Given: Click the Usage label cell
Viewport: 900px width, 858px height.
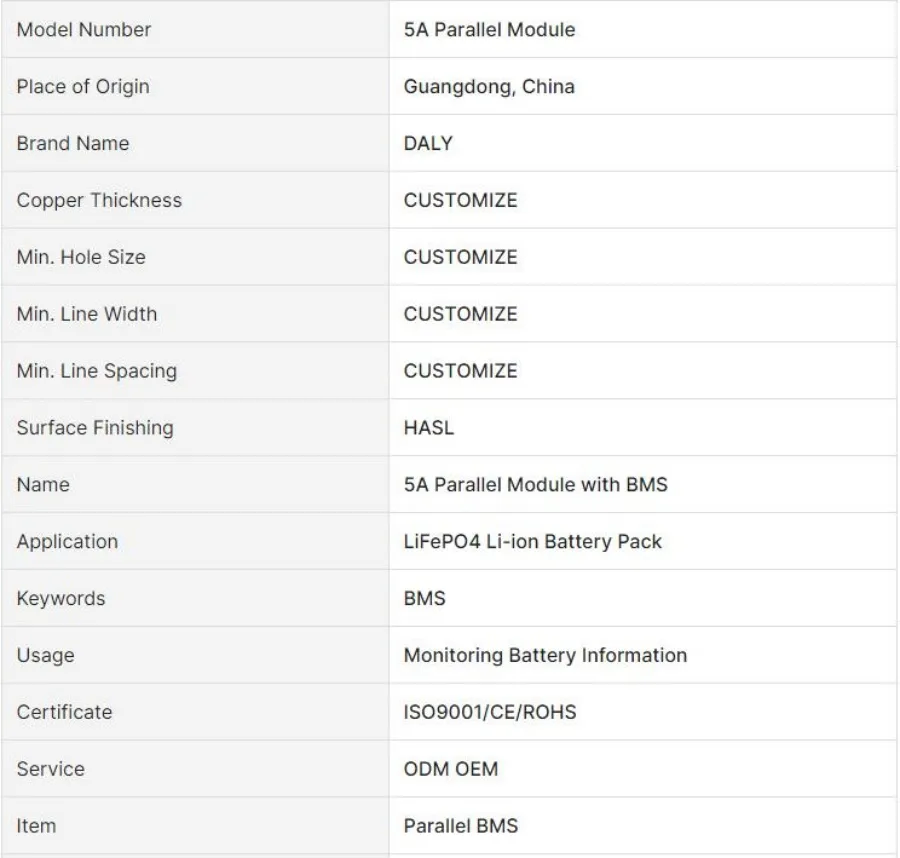Looking at the screenshot, I should coord(45,656).
